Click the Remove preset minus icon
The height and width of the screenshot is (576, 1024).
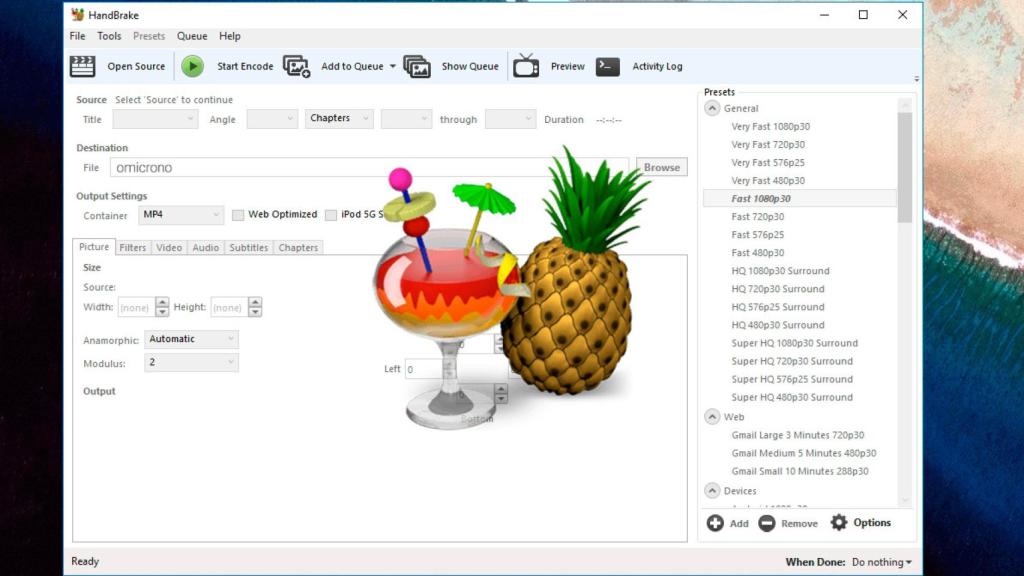[767, 523]
